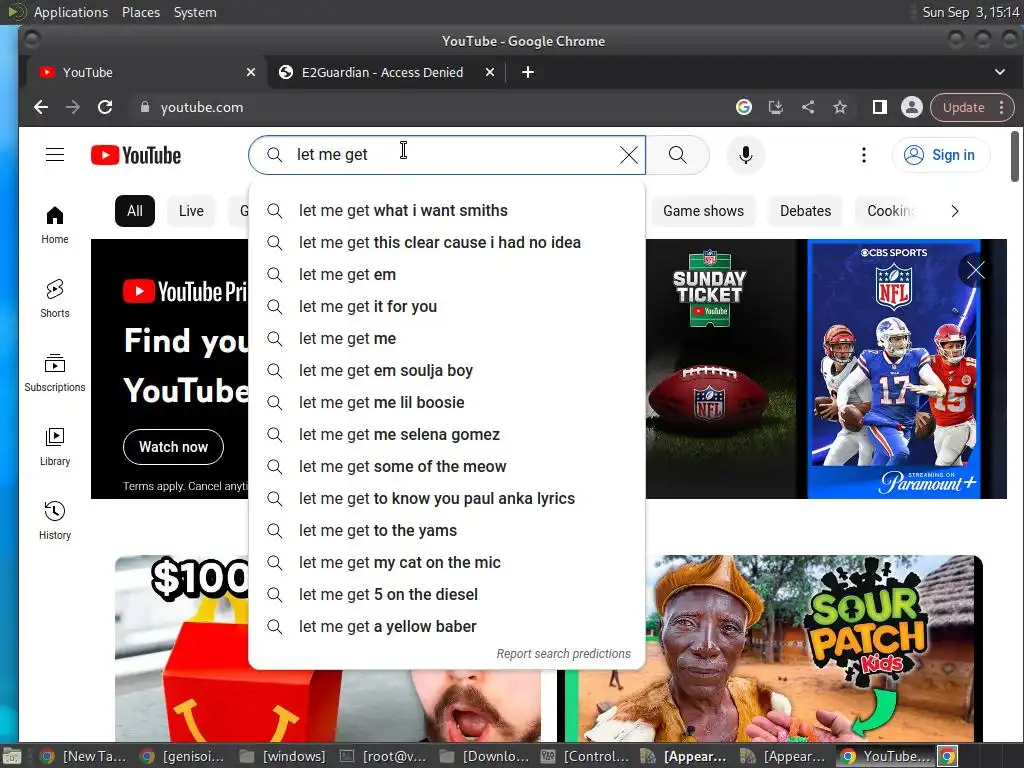This screenshot has width=1024, height=768.
Task: Open the Applications menu
Action: [71, 12]
